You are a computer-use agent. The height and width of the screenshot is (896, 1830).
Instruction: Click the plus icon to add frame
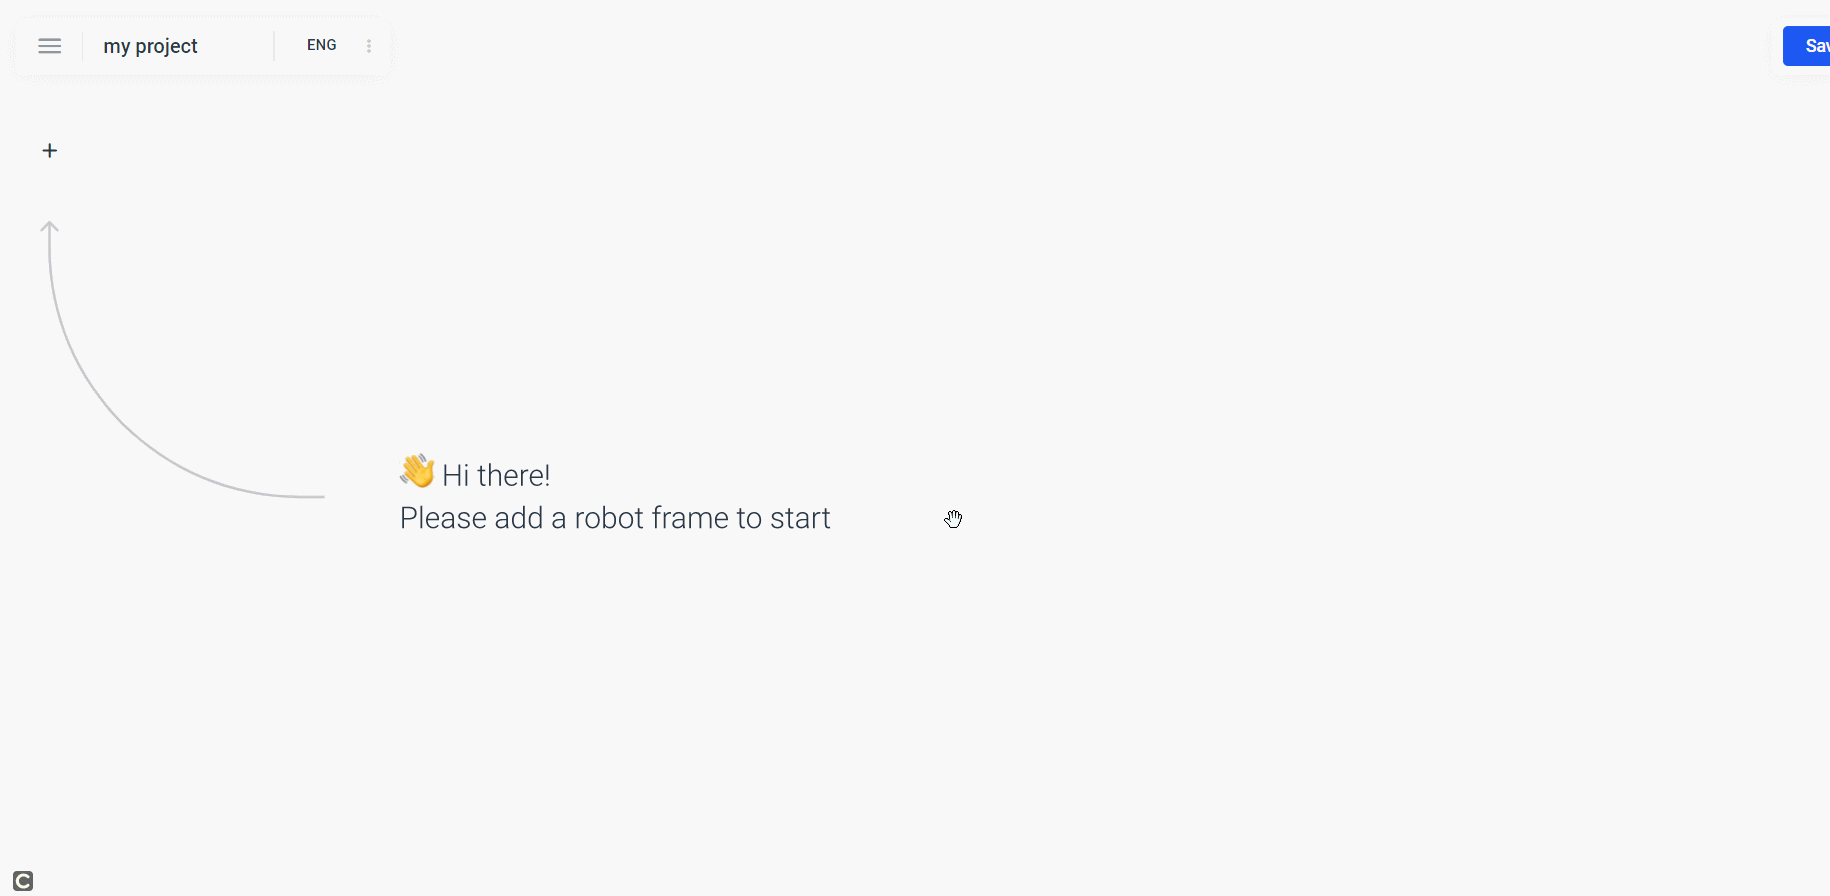coord(50,151)
